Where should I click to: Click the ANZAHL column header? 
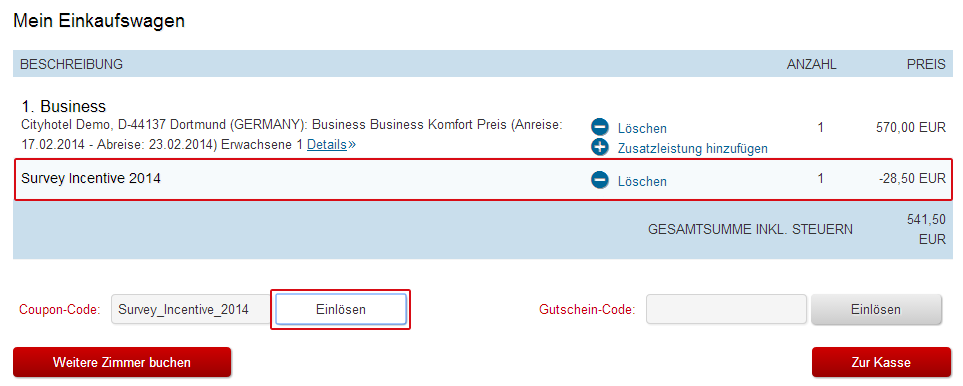(811, 64)
